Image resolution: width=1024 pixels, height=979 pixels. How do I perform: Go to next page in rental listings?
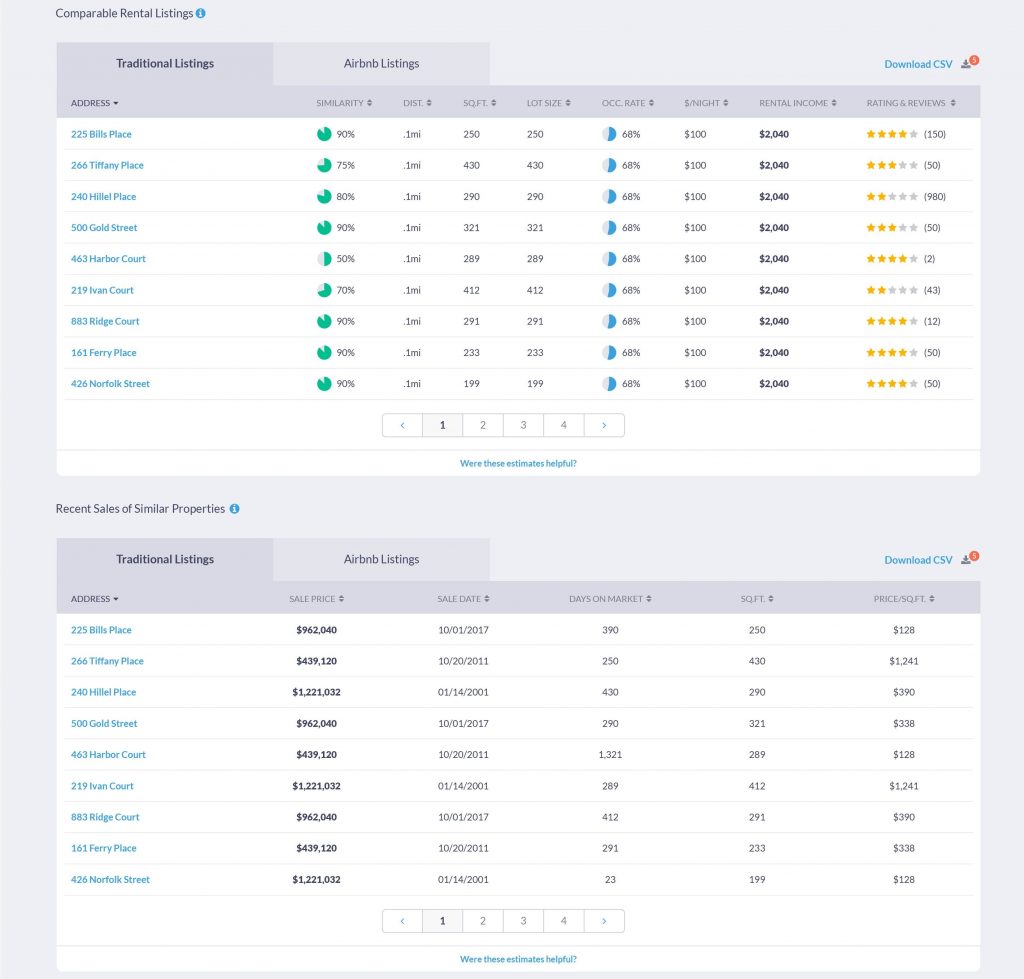(604, 425)
